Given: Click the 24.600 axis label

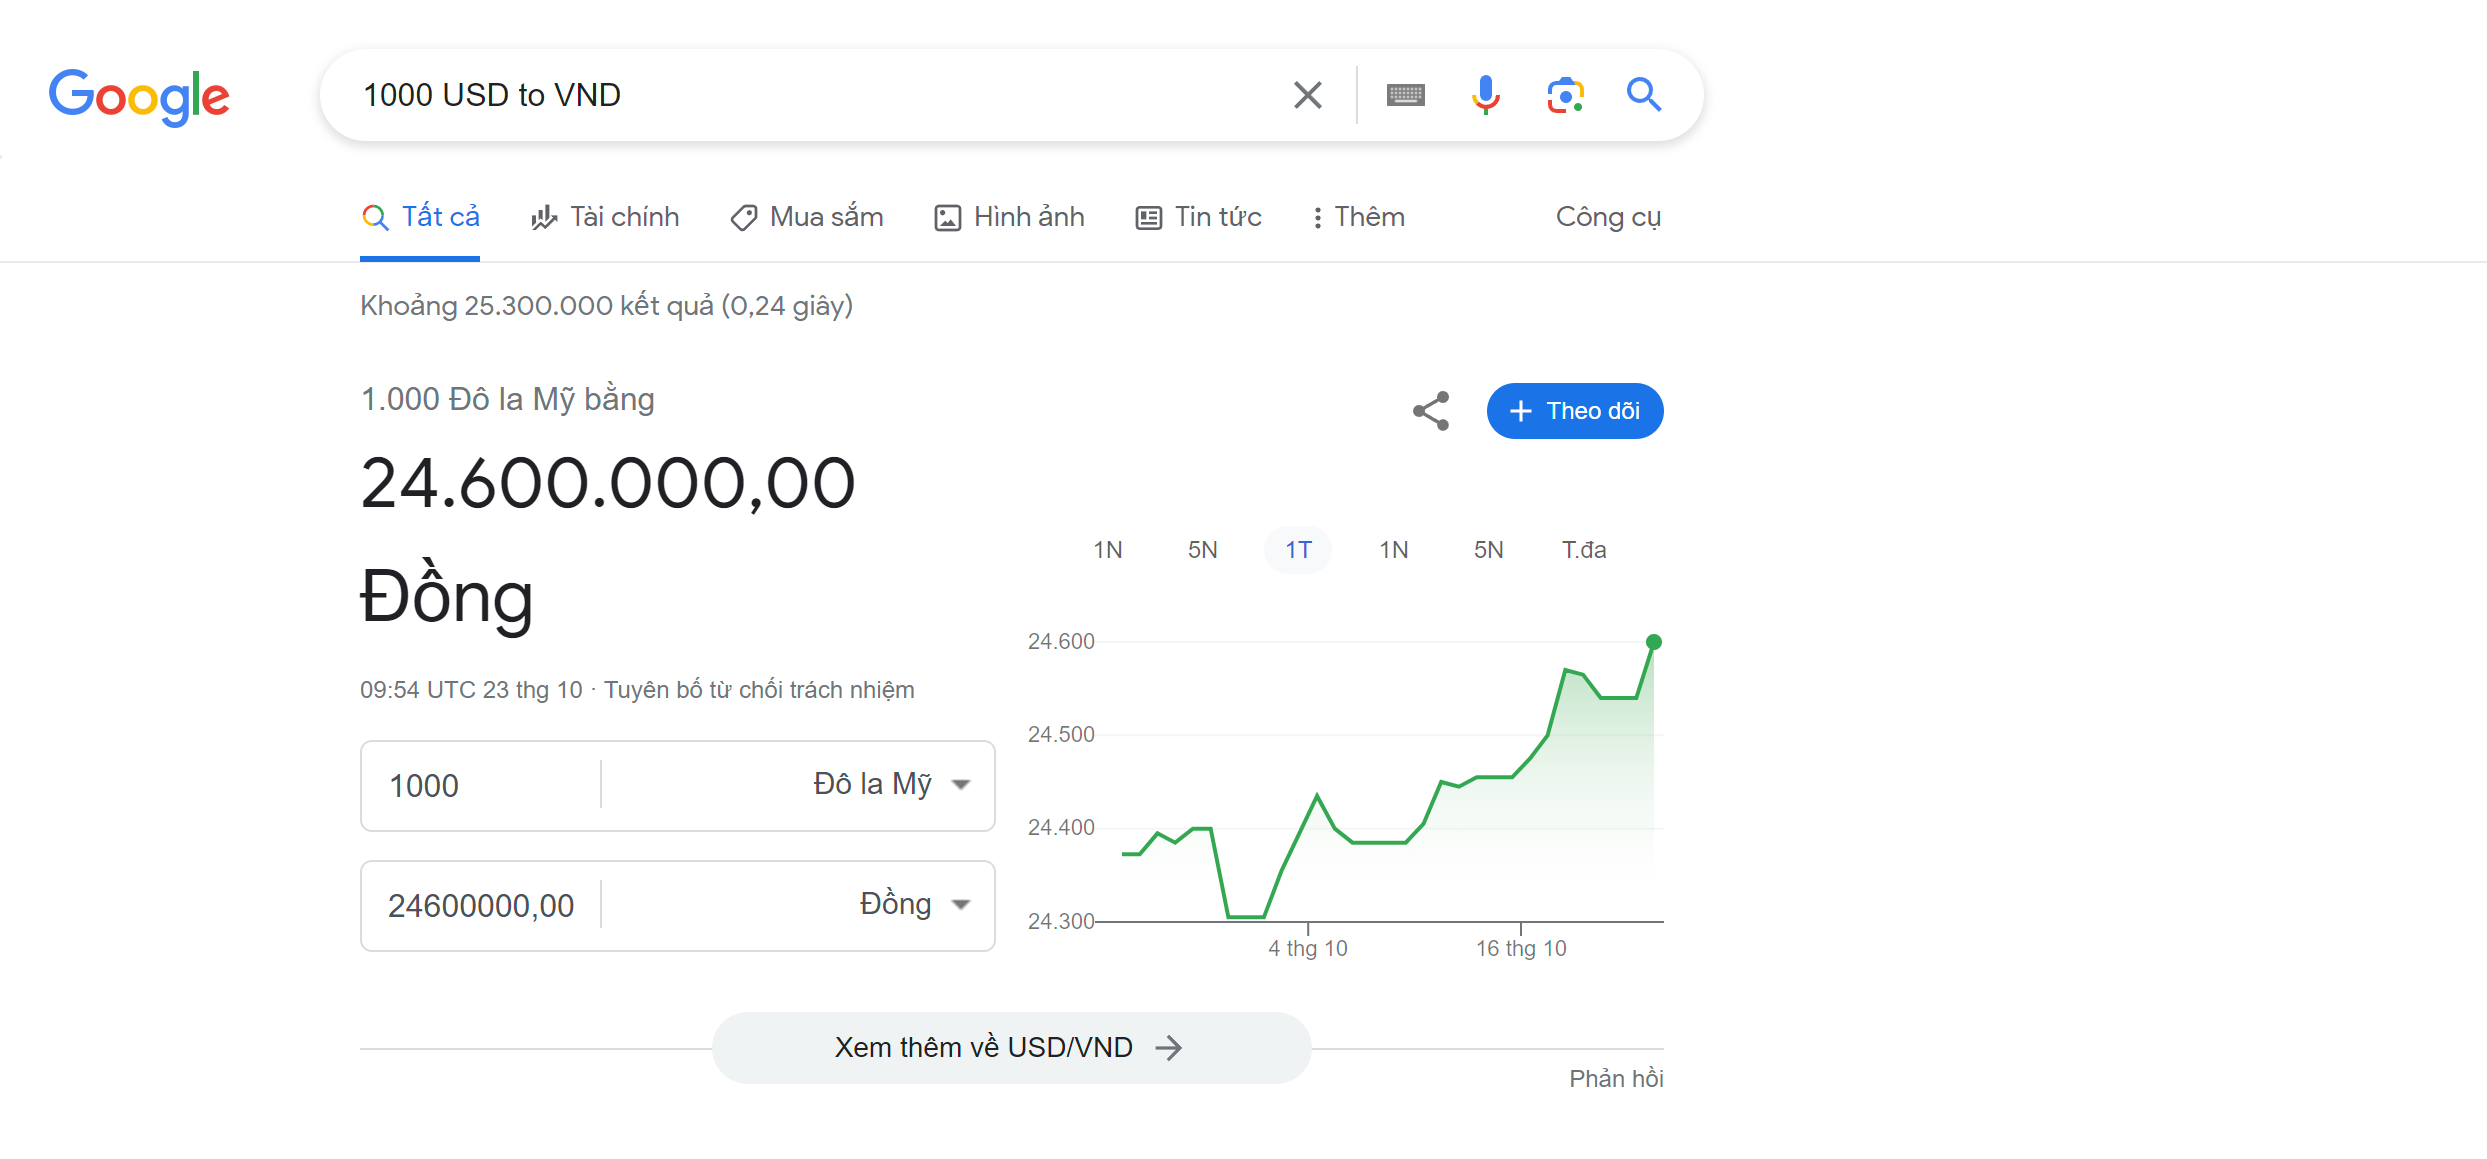Looking at the screenshot, I should click(1061, 642).
